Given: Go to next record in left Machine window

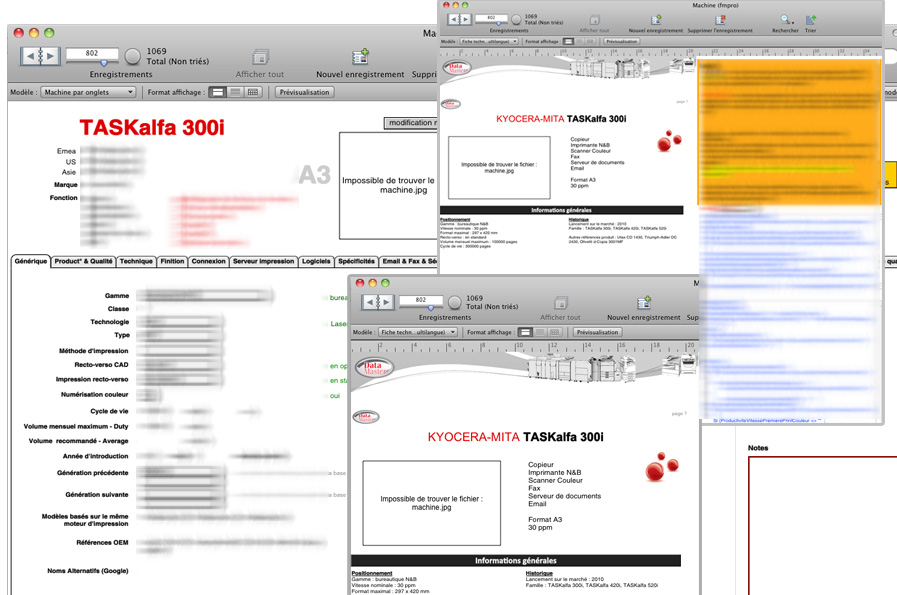Looking at the screenshot, I should click(x=50, y=56).
